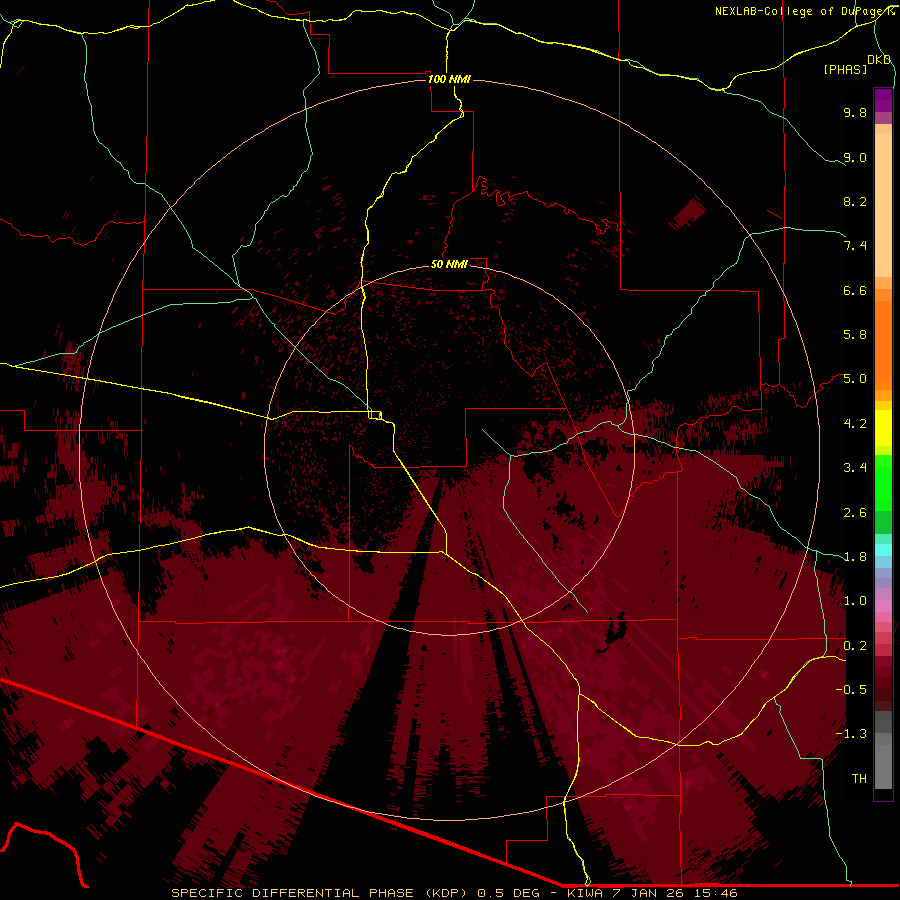Image resolution: width=900 pixels, height=900 pixels.
Task: Click the 9.0 legend value
Action: pyautogui.click(x=855, y=157)
